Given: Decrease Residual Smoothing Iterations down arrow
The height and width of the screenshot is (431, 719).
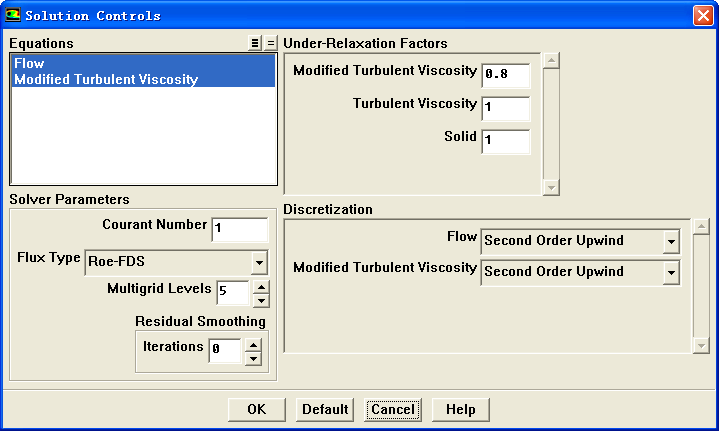Looking at the screenshot, I should tap(252, 357).
